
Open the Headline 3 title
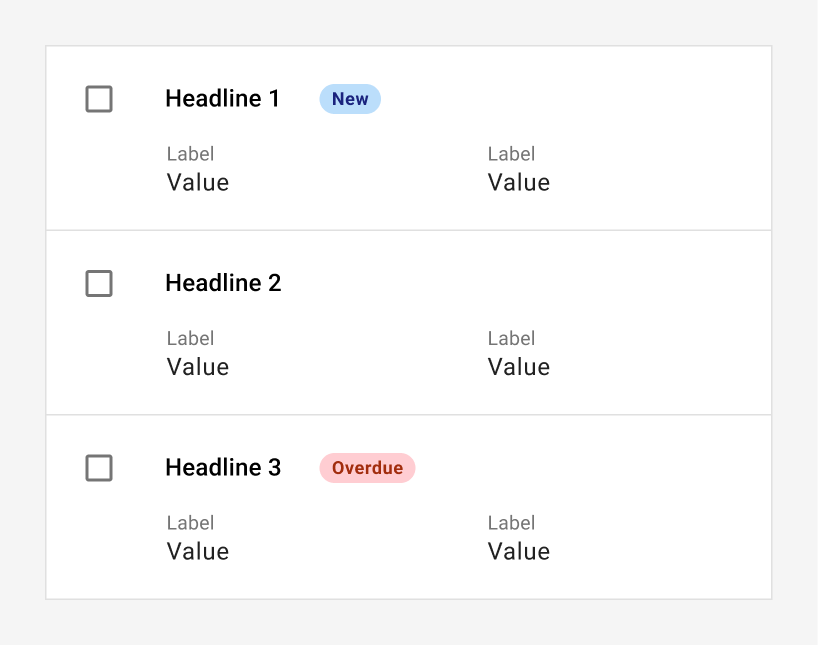point(223,467)
